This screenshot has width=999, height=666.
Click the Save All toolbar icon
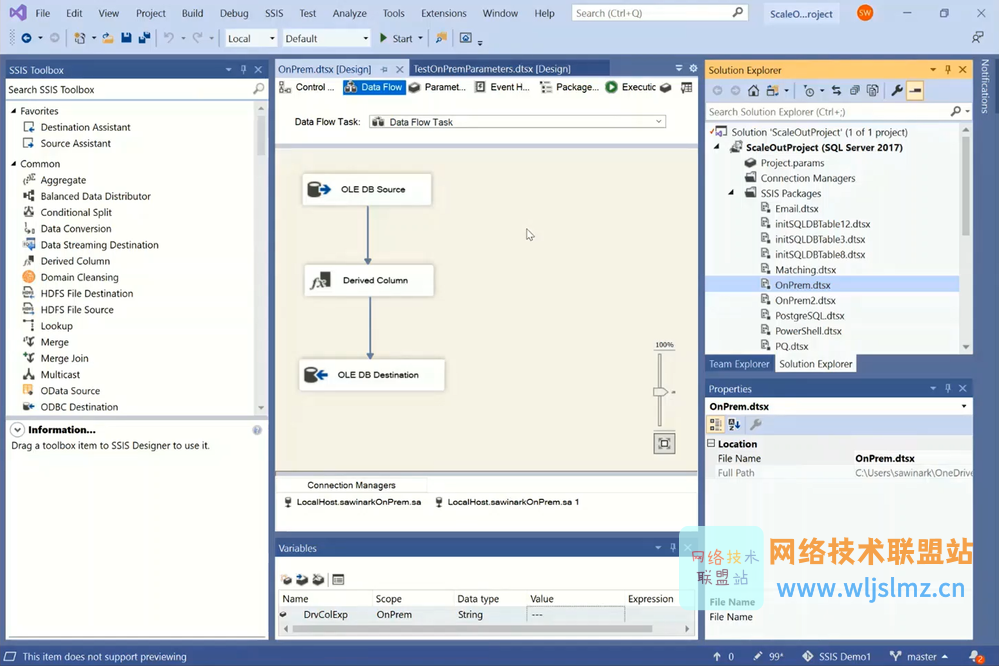pyautogui.click(x=145, y=38)
